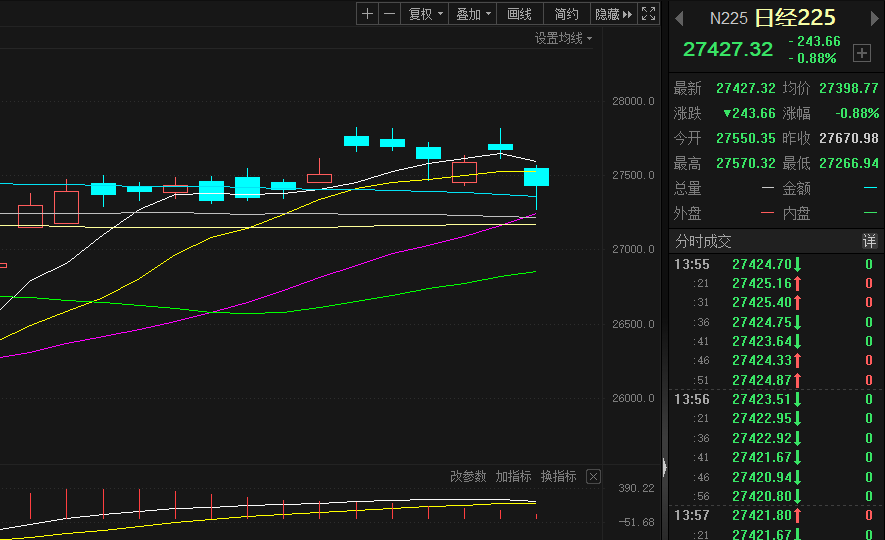
Task: Click 昨收 value 27670.98
Action: (849, 138)
